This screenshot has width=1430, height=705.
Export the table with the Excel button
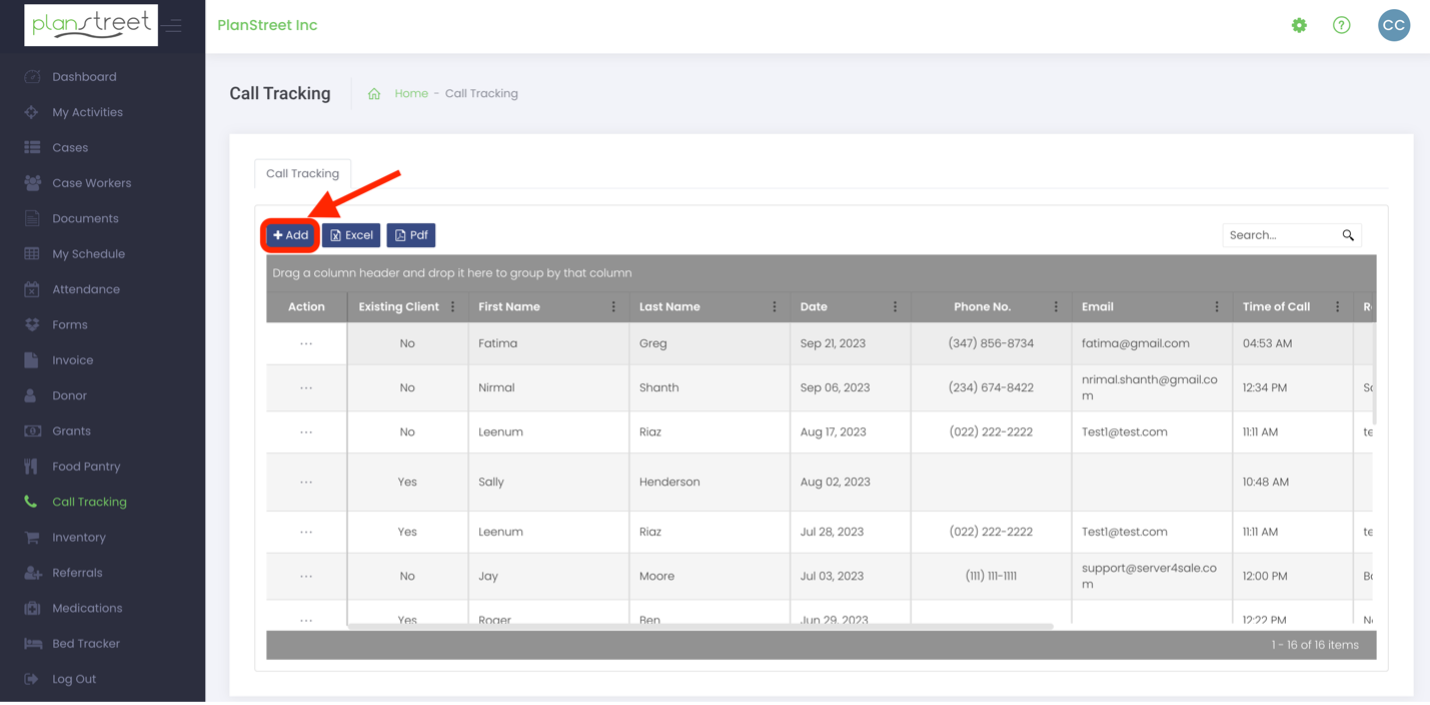[x=351, y=235]
